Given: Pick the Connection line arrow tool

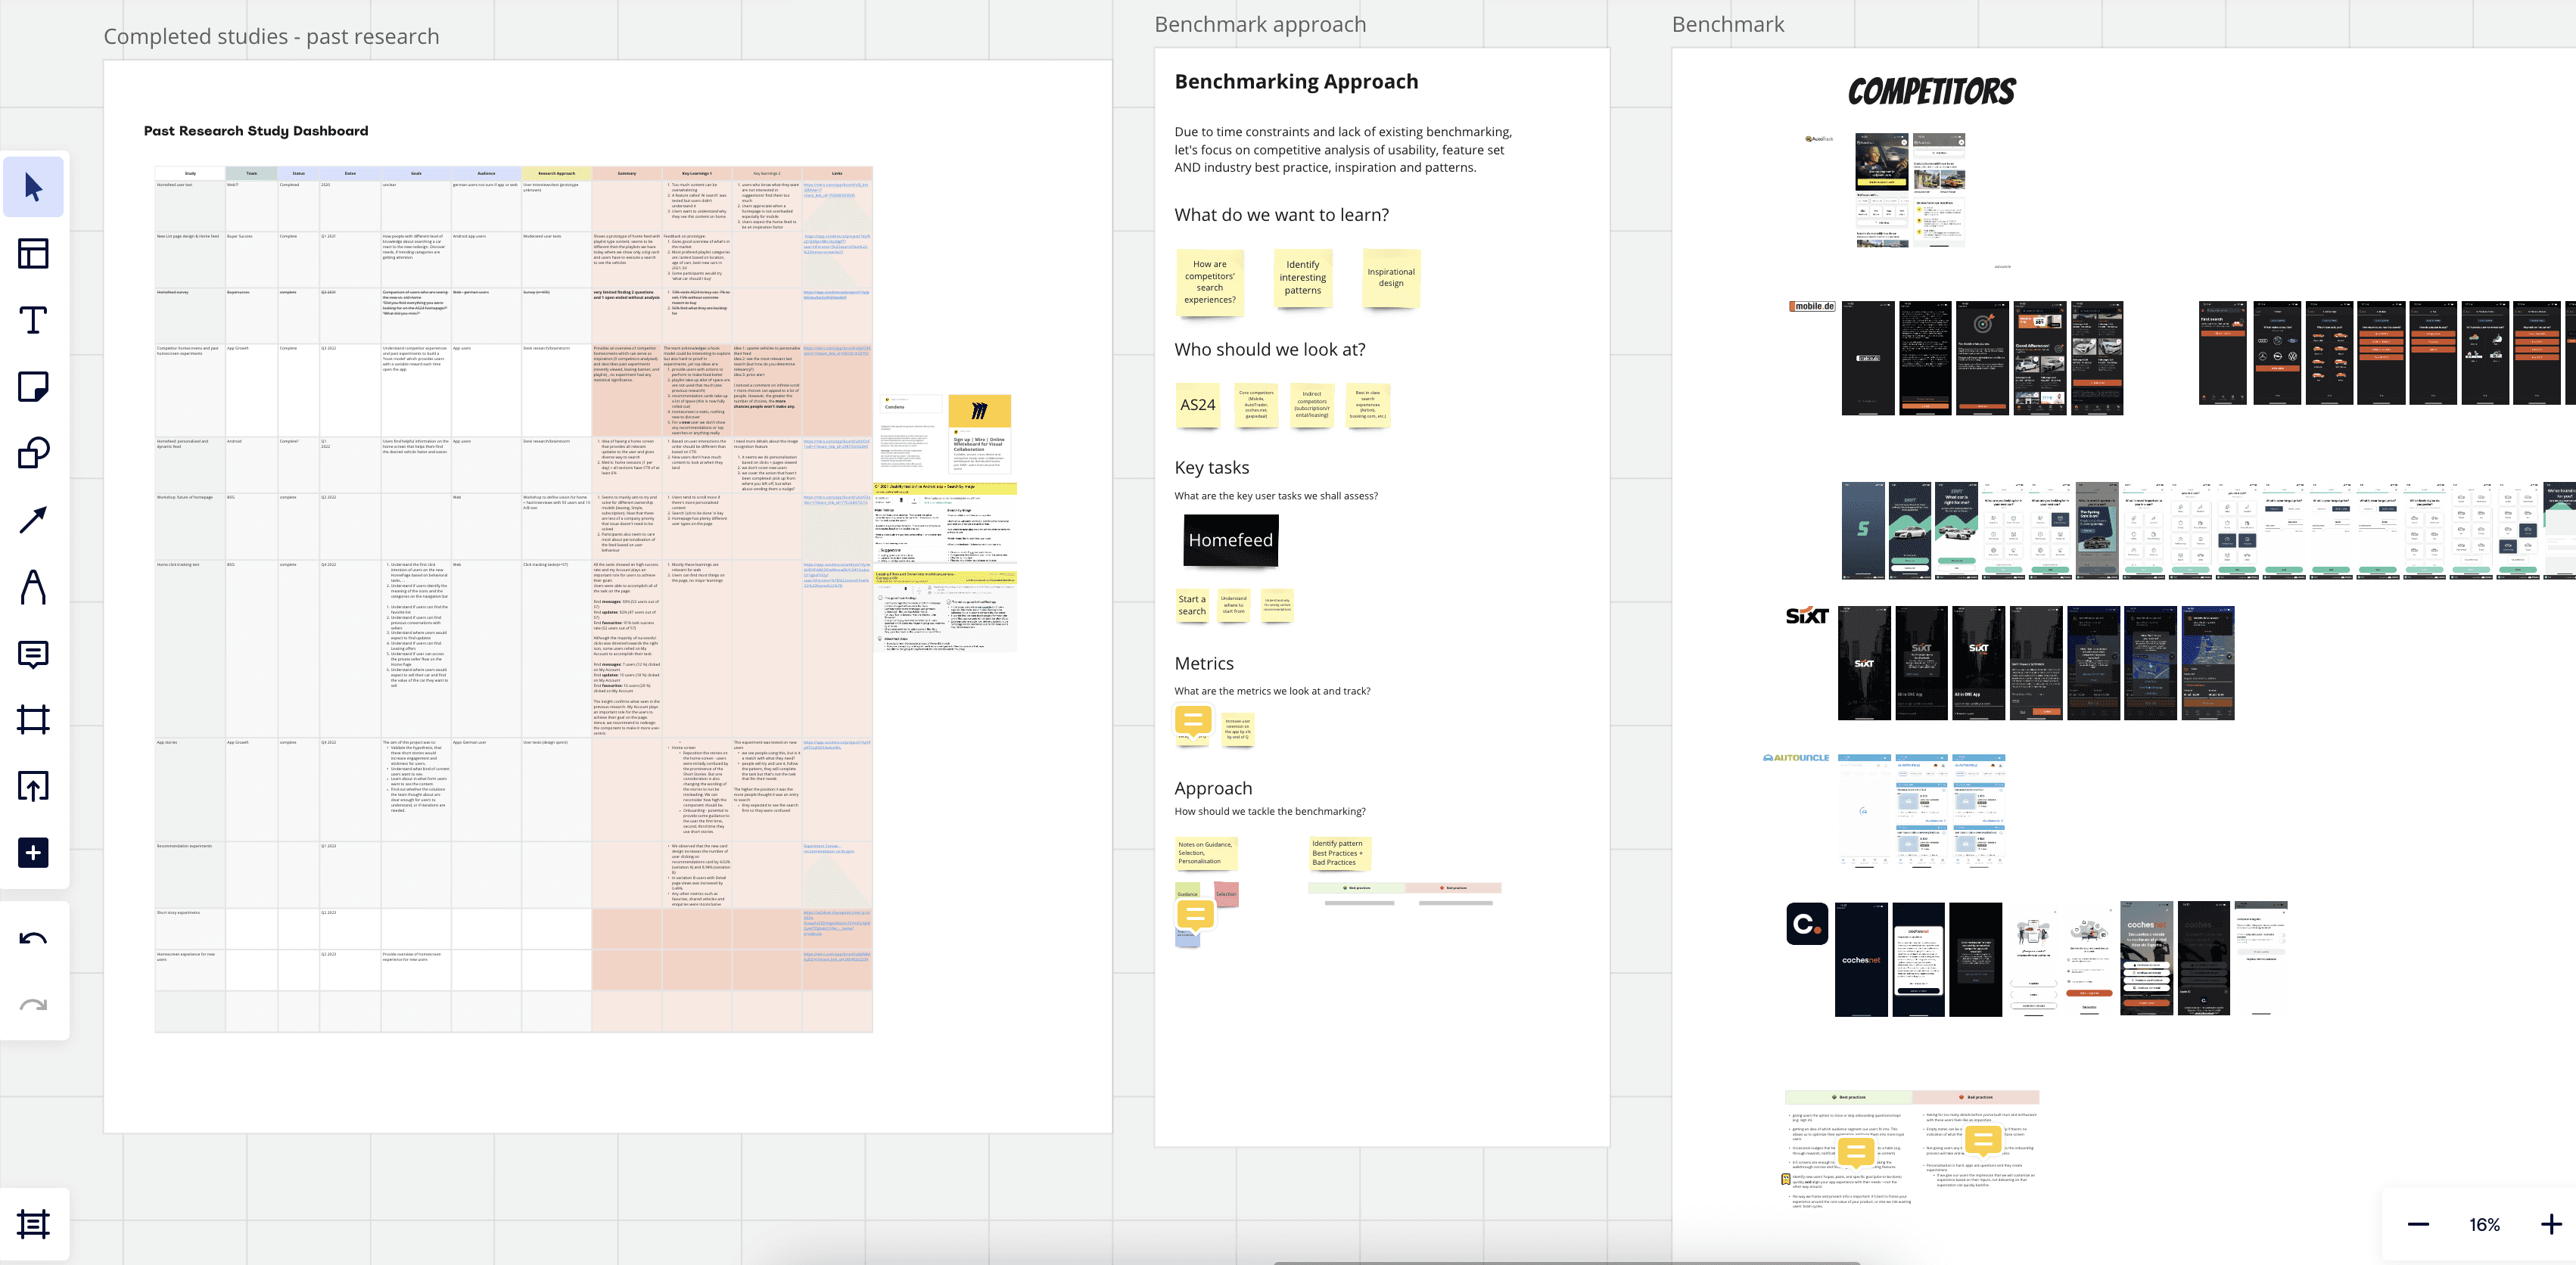Looking at the screenshot, I should (33, 519).
